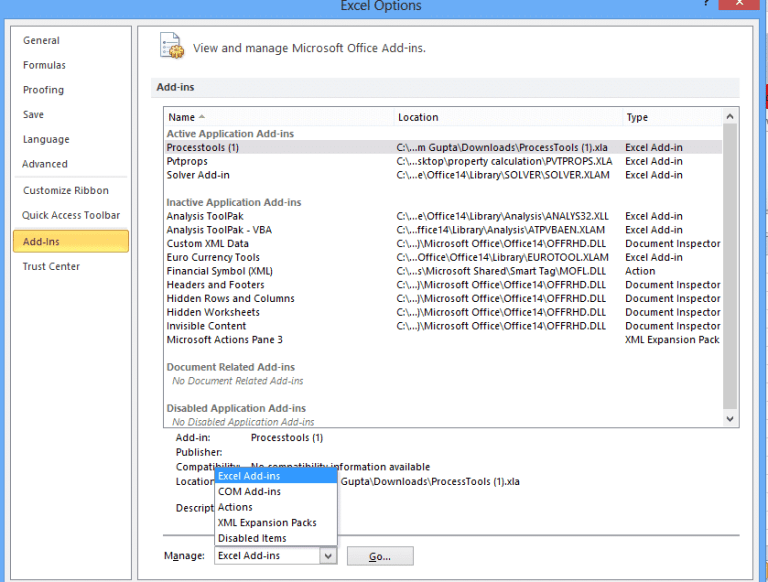Select the Headers and Footers row
Screen dimensions: 768x582
(x=443, y=285)
